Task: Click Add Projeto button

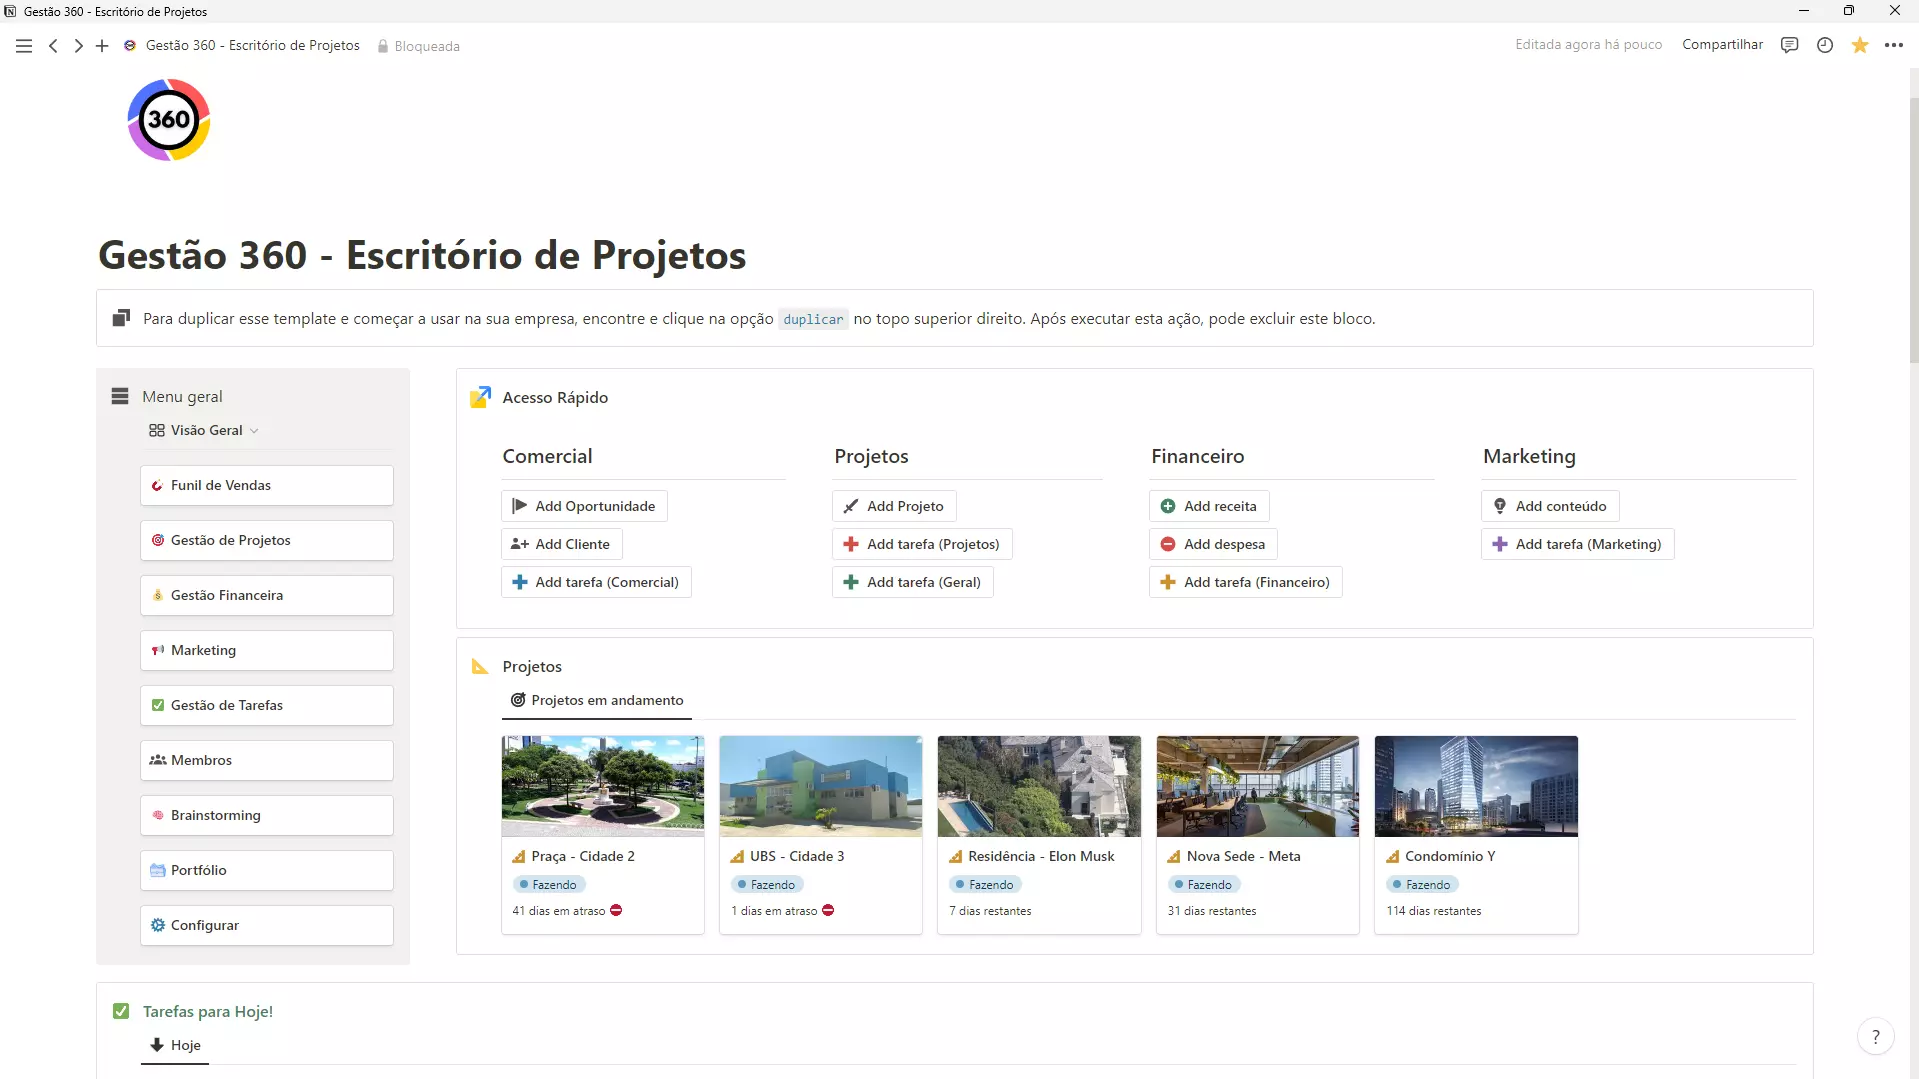Action: [x=894, y=506]
